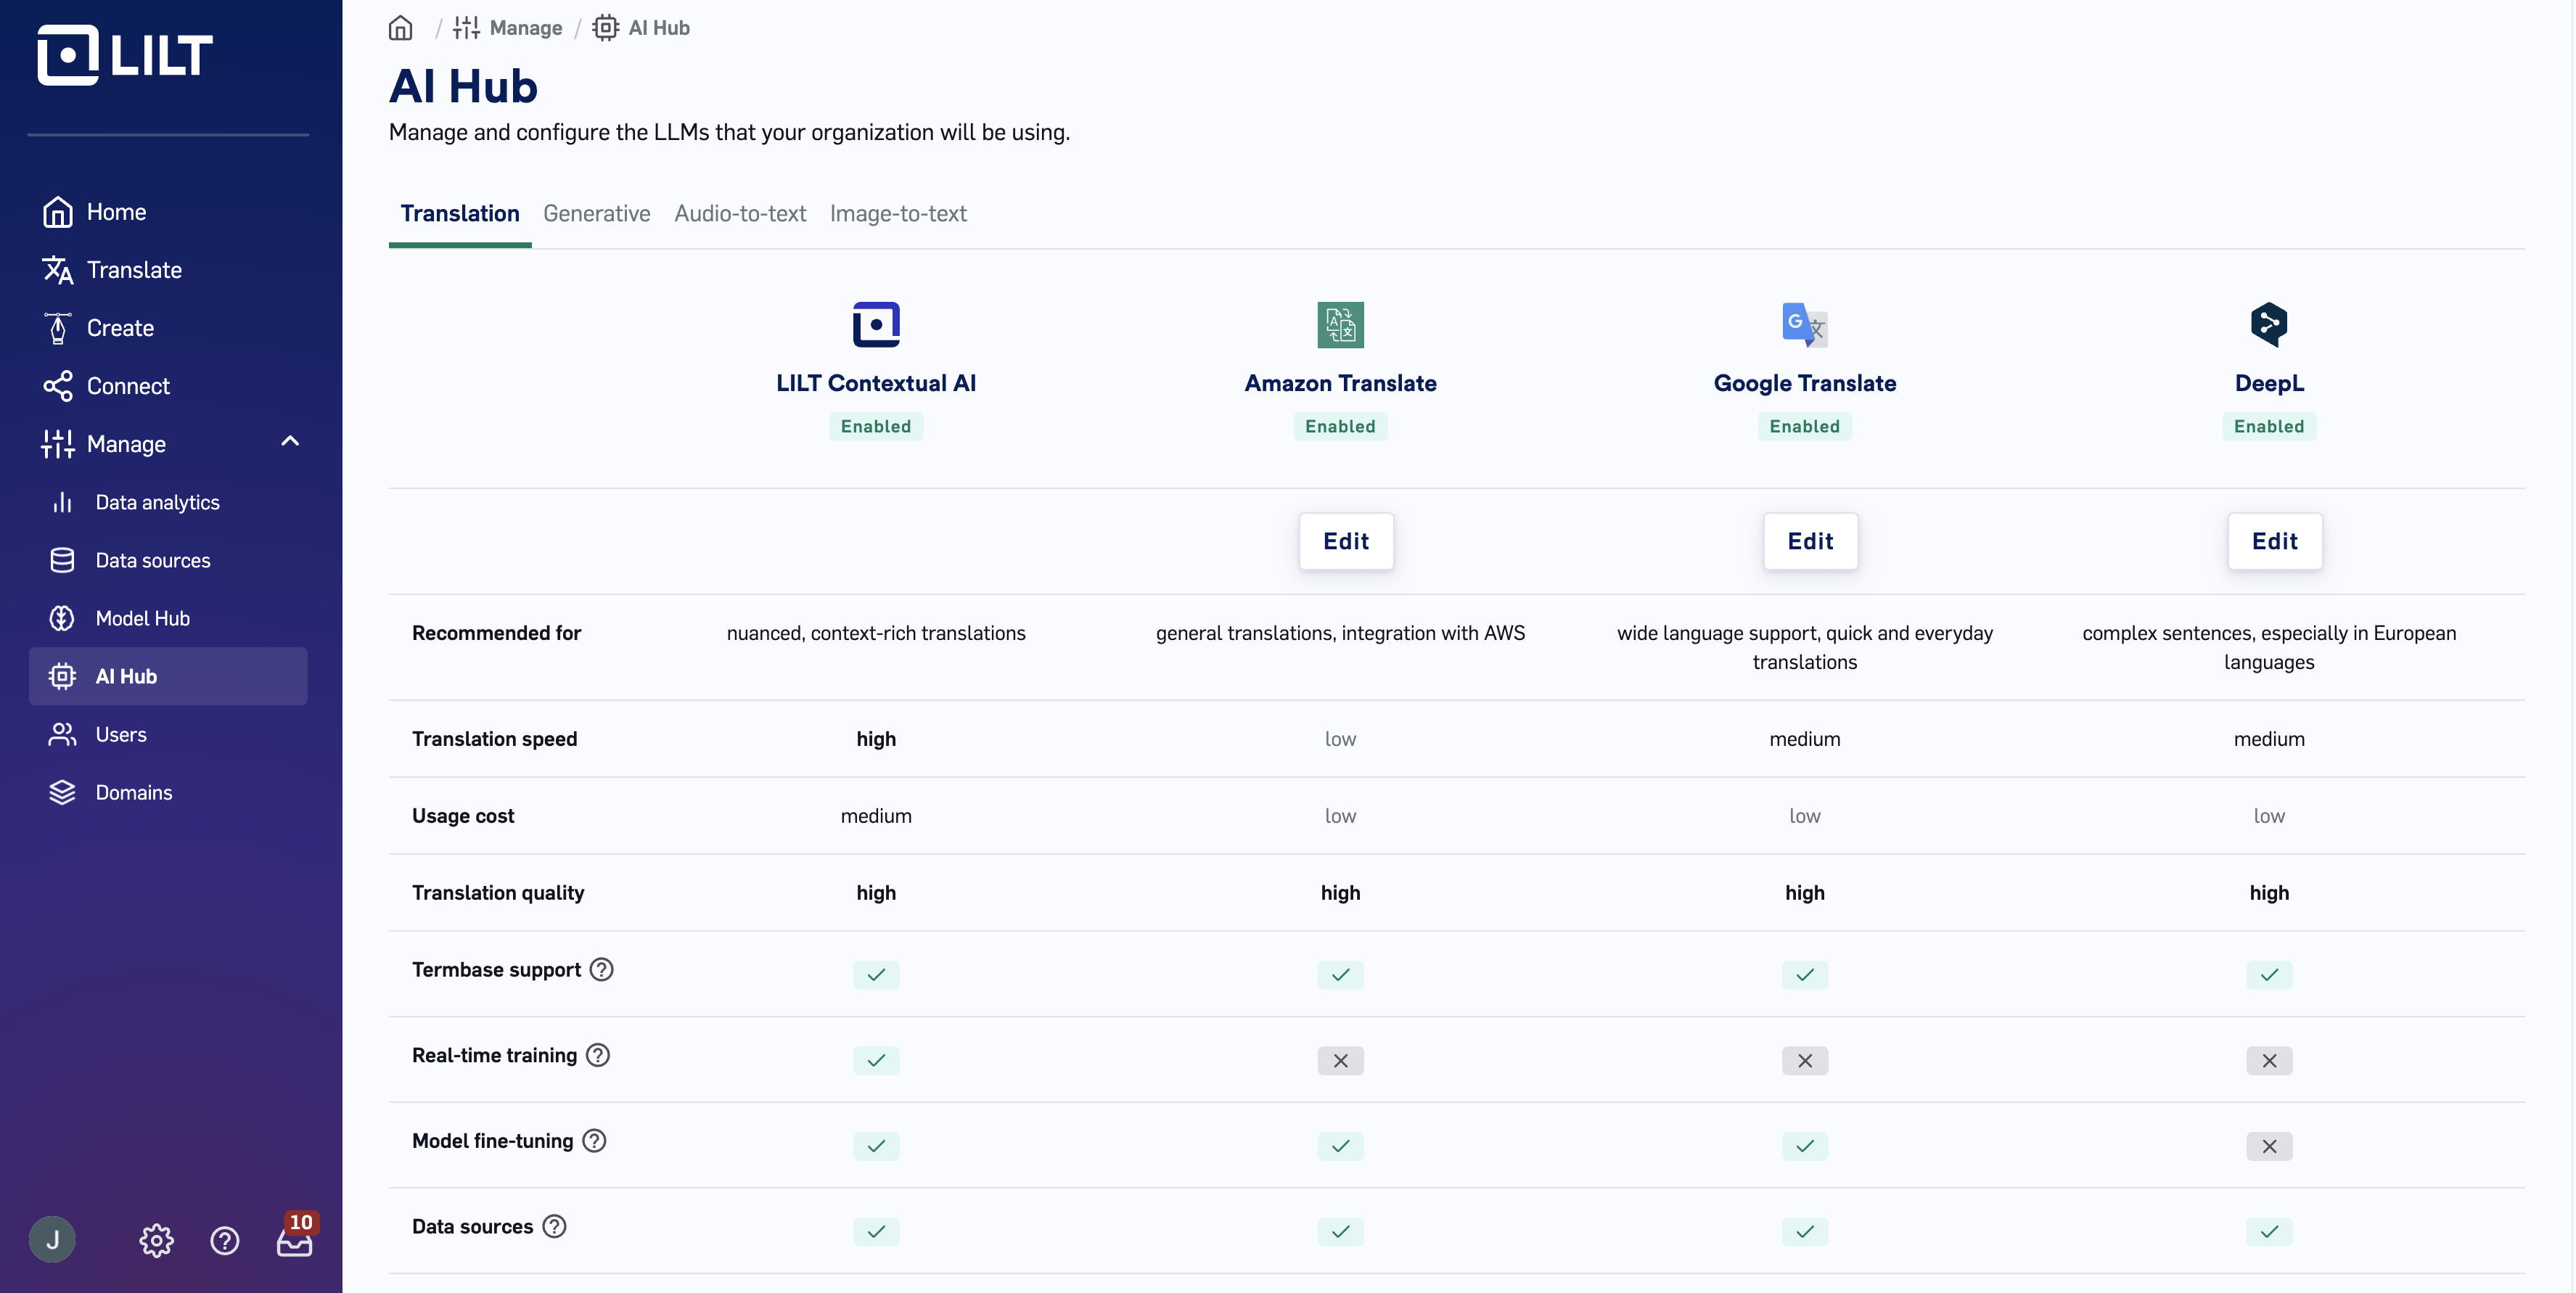Toggle Amazon Translate enabled status

click(1341, 425)
